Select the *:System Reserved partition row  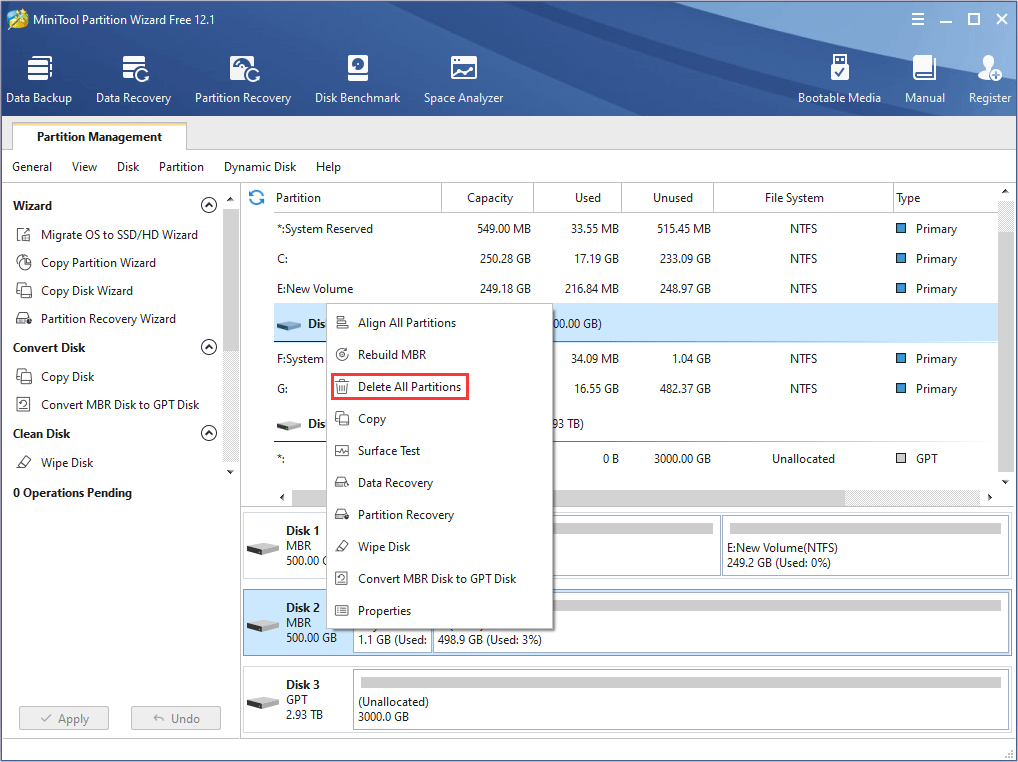[635, 228]
